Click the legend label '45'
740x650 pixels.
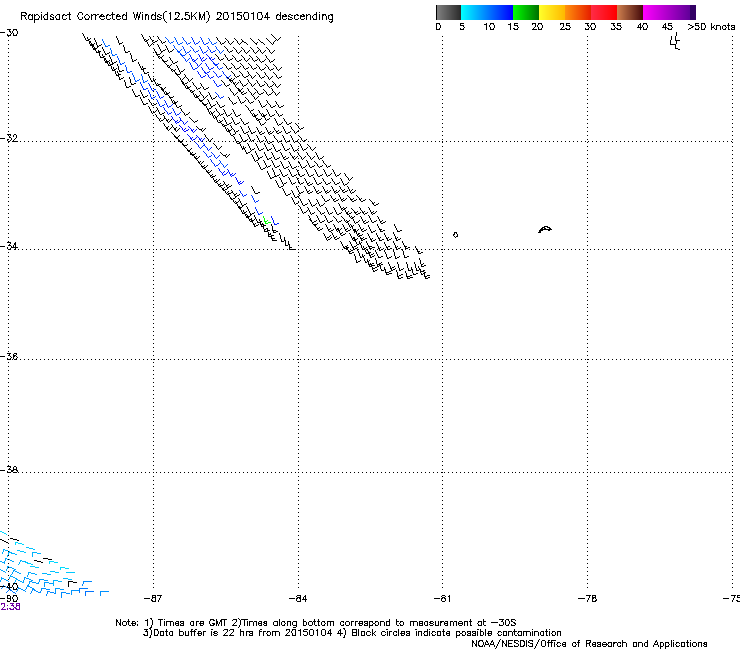coord(667,27)
